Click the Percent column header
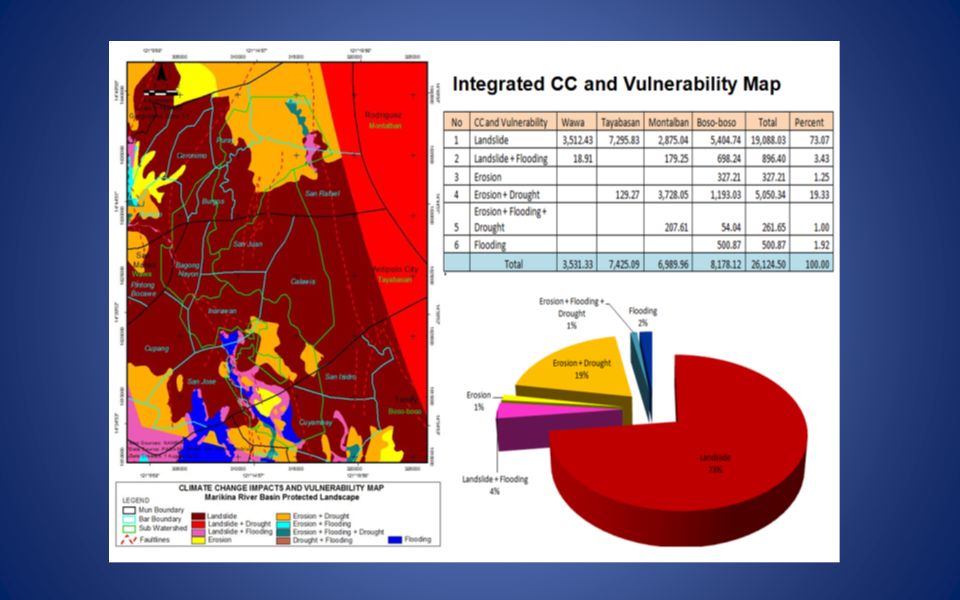The height and width of the screenshot is (600, 960). pyautogui.click(x=811, y=122)
